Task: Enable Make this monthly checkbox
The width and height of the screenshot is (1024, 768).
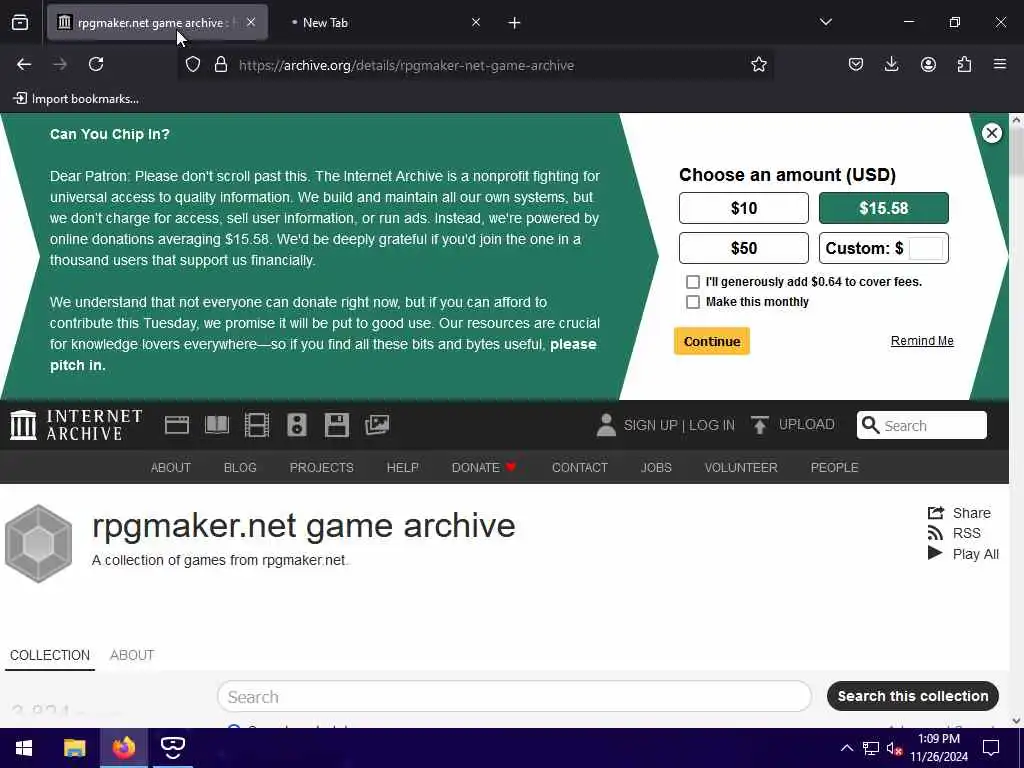Action: pyautogui.click(x=693, y=302)
